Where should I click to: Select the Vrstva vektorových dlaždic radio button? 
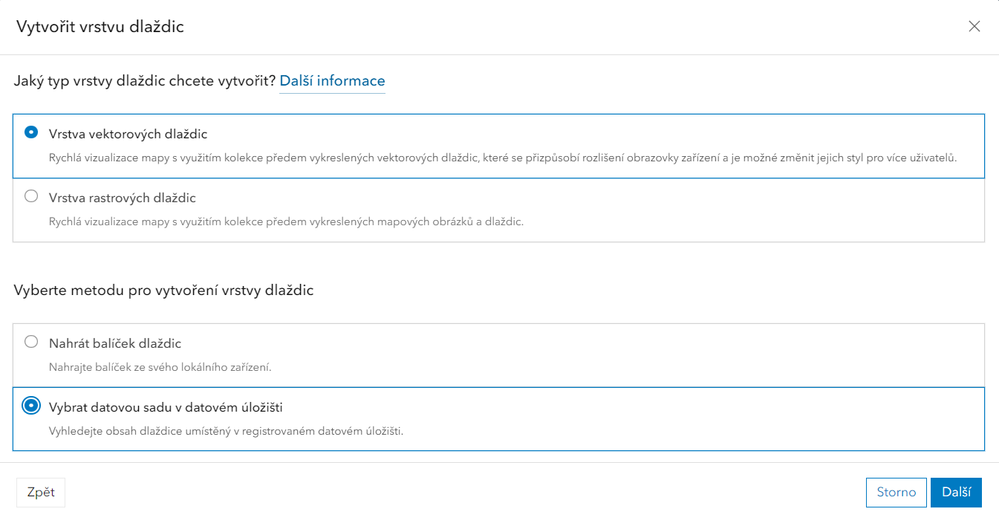click(x=32, y=132)
